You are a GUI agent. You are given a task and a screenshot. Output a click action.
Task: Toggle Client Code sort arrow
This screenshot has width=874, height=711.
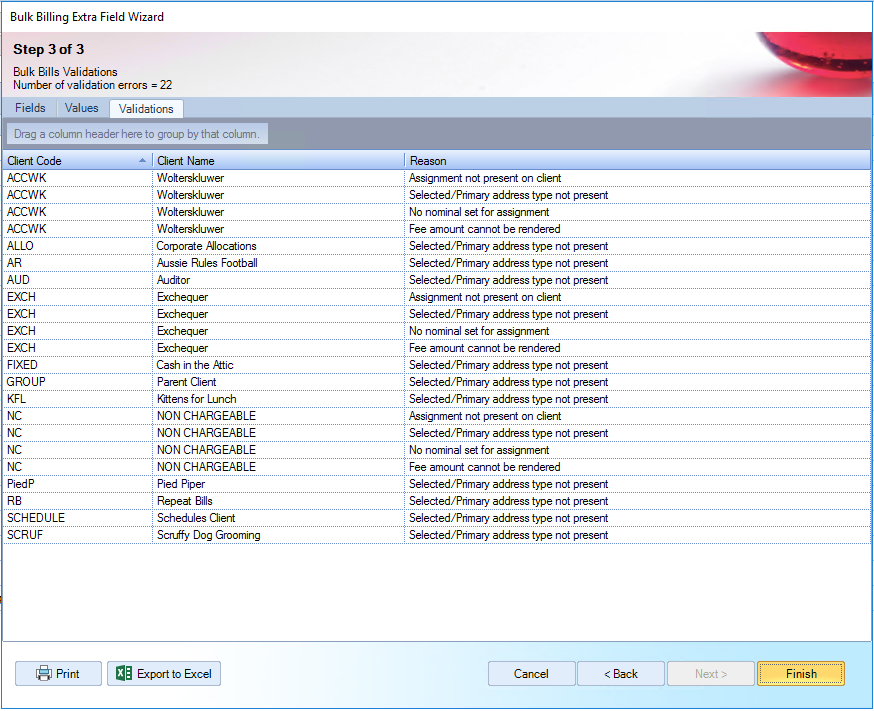click(142, 160)
